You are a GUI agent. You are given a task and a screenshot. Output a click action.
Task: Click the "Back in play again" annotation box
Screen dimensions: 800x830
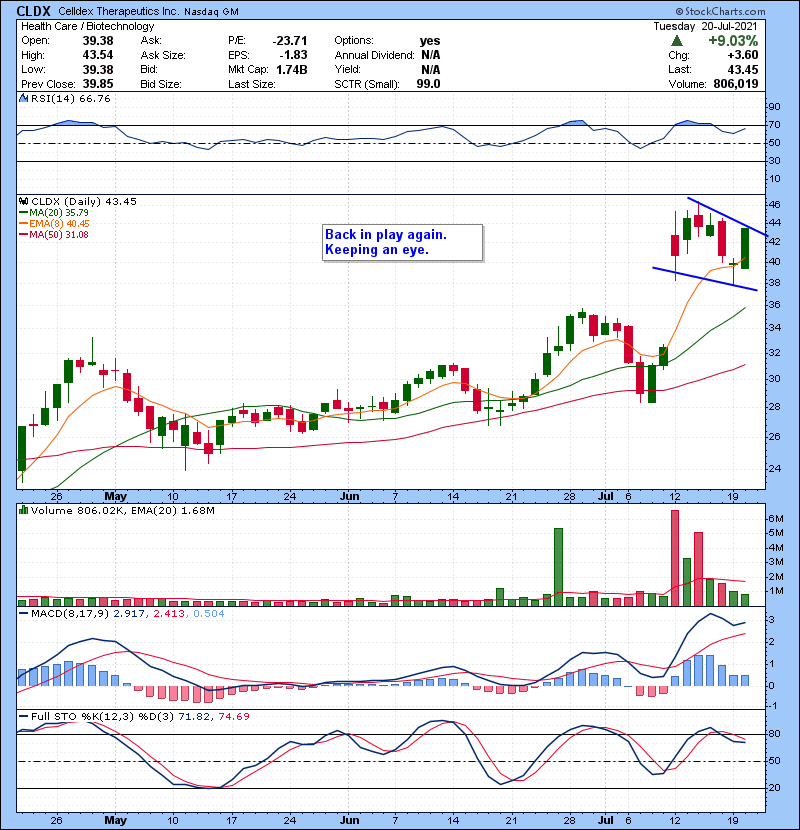click(402, 242)
